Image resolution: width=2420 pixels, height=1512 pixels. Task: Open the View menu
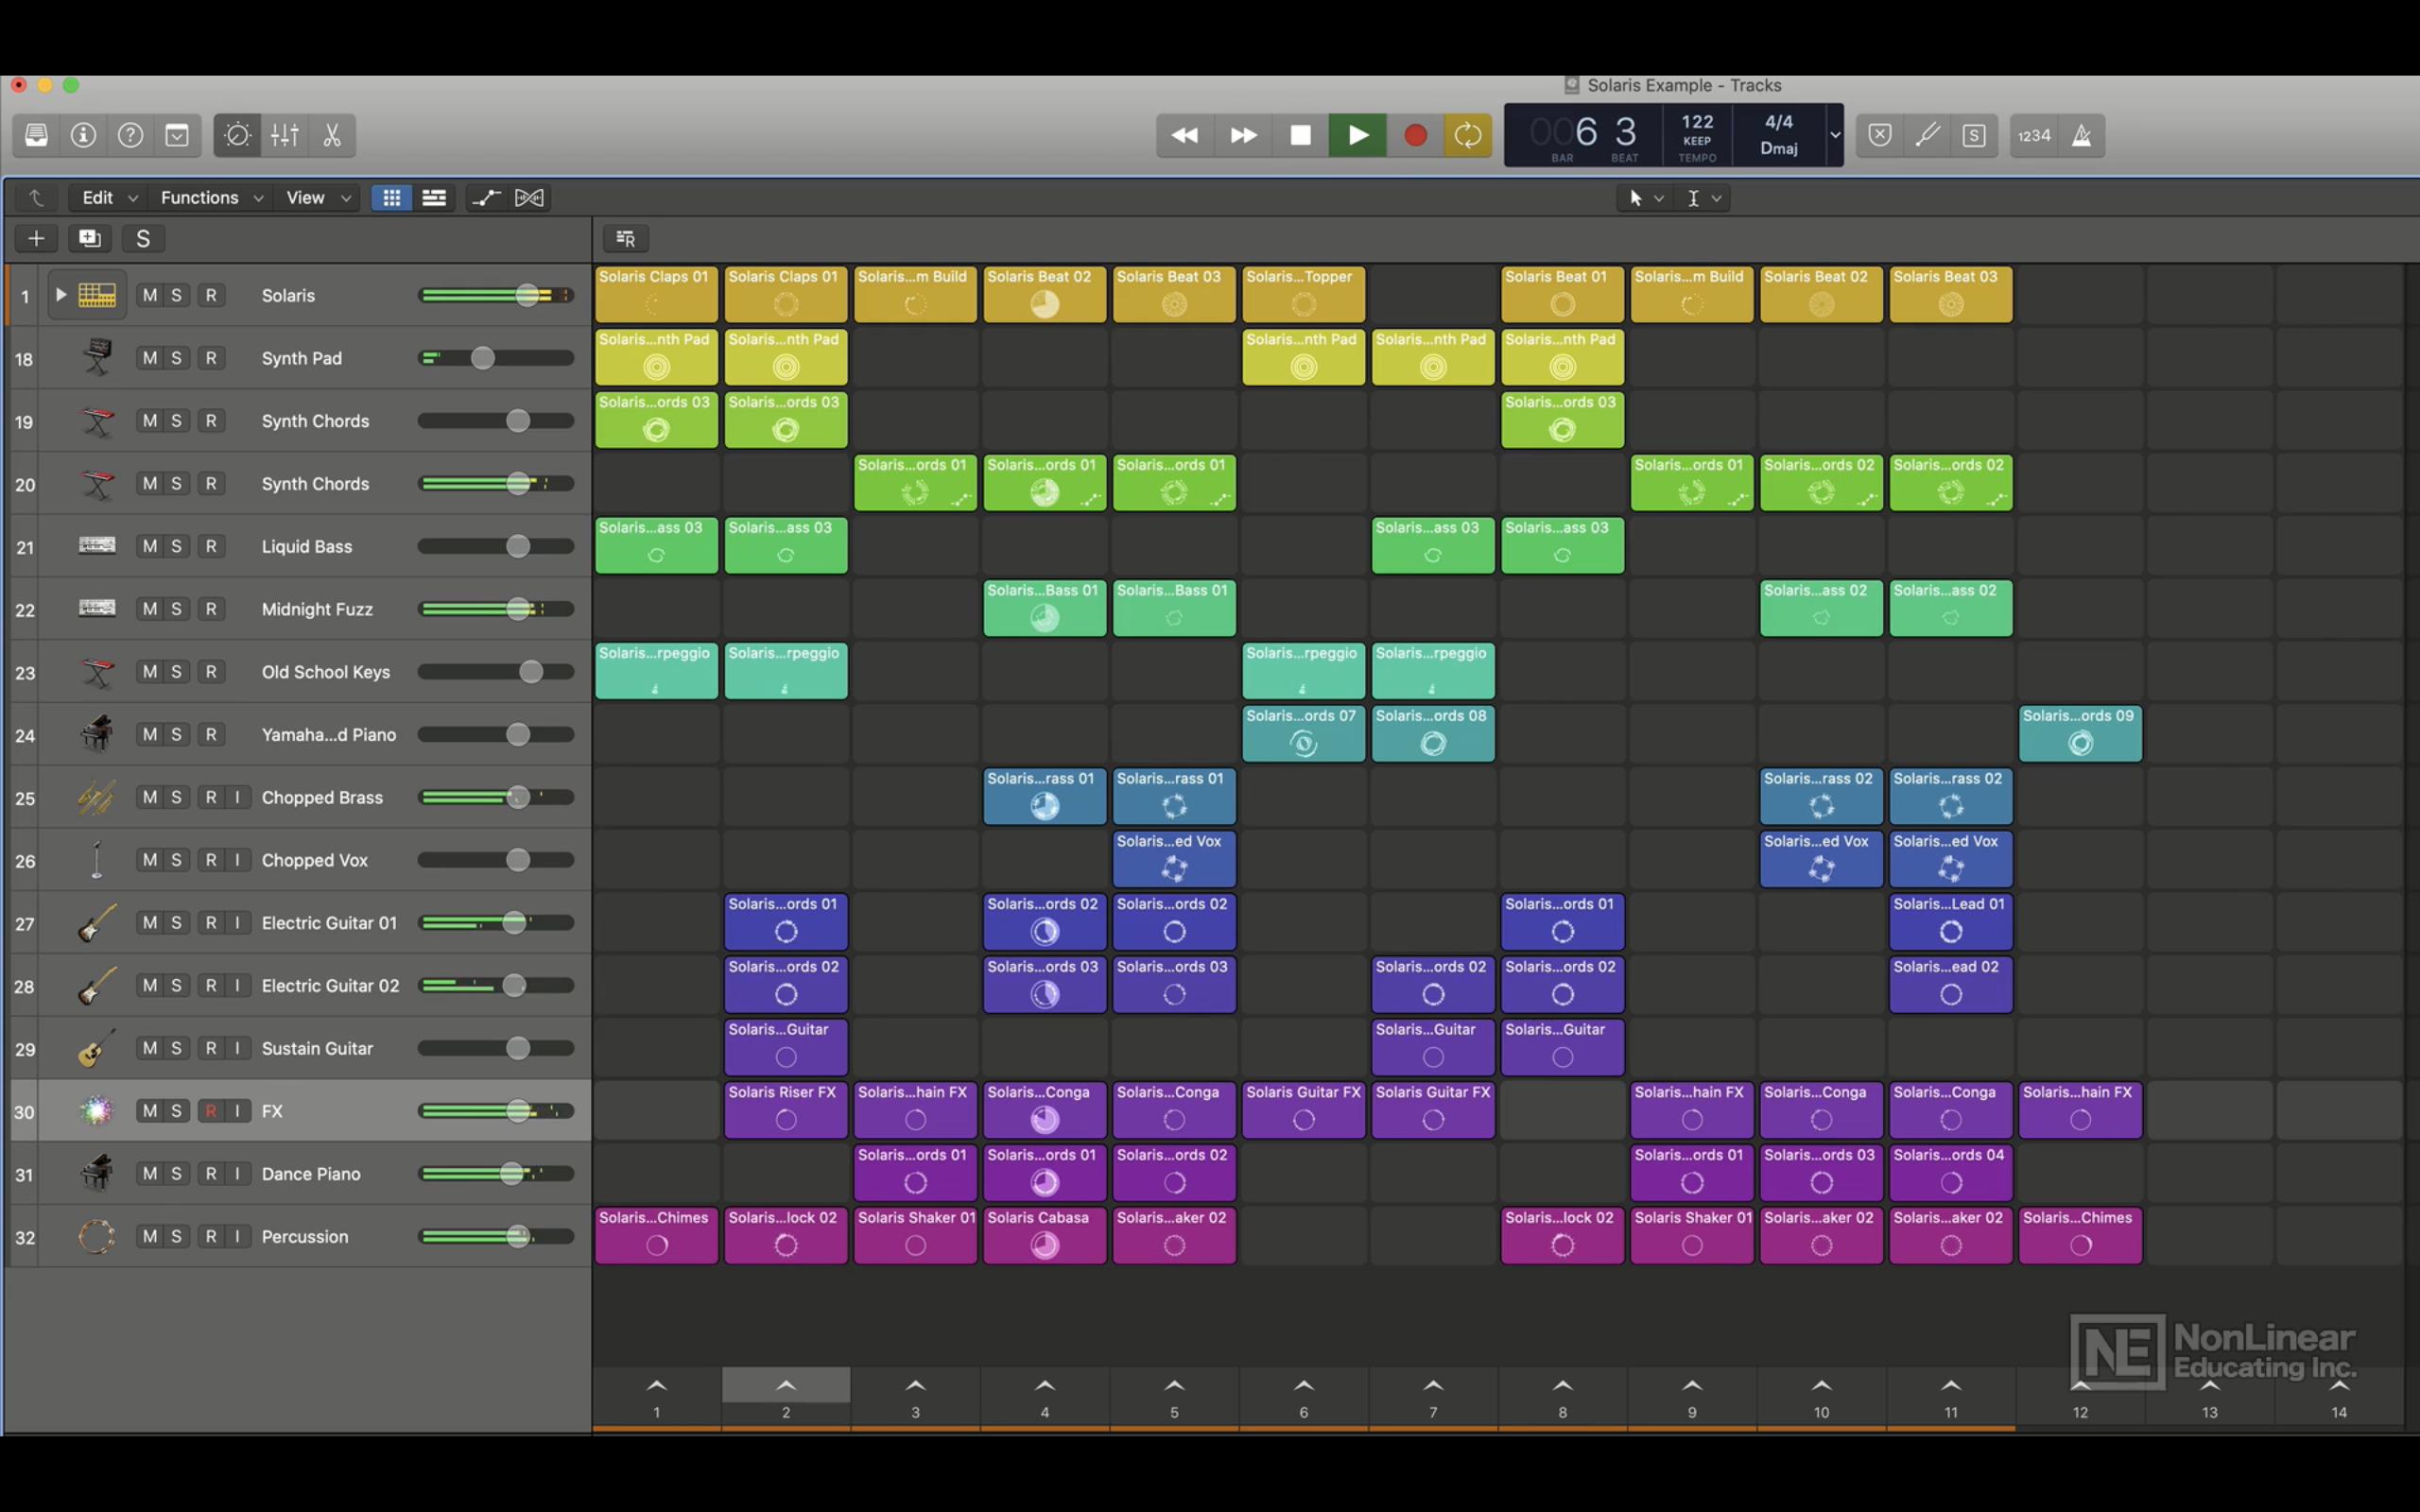(x=317, y=198)
